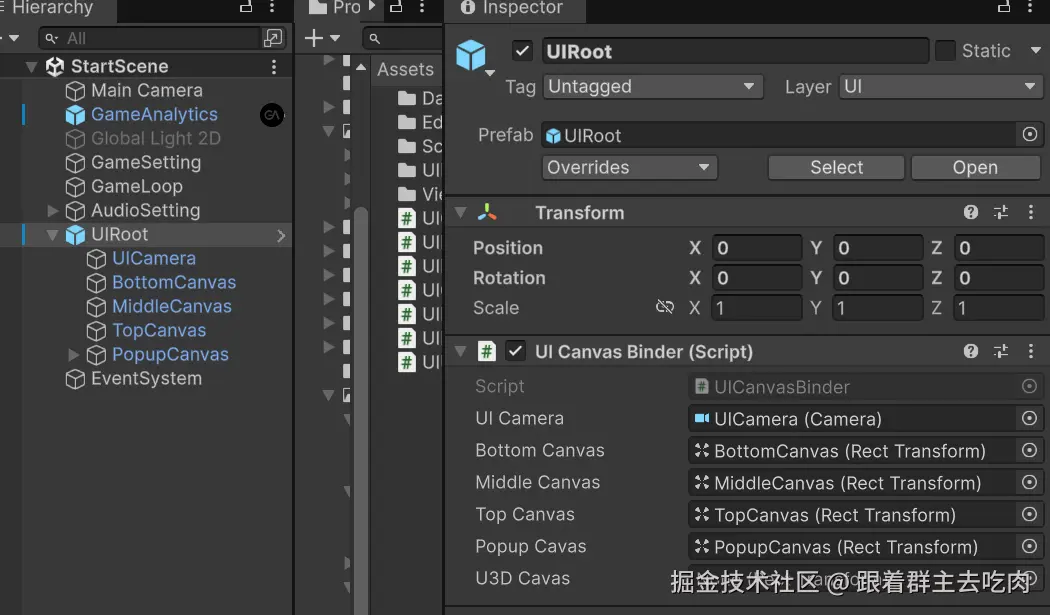Open the Layer dropdown showing UI
Screen dimensions: 1050x615
pyautogui.click(x=941, y=87)
